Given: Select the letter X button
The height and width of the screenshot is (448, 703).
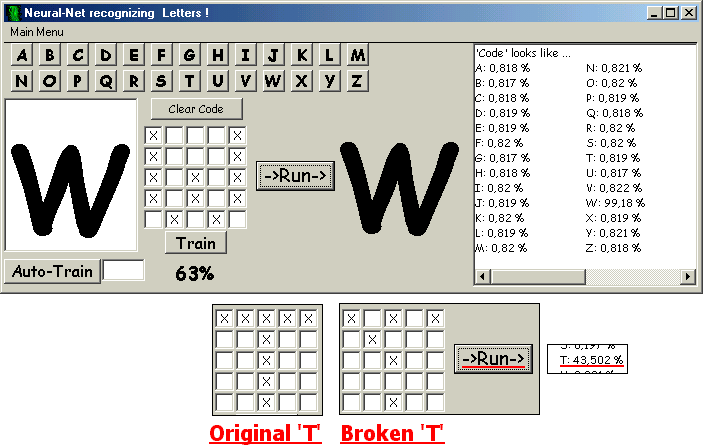Looking at the screenshot, I should (302, 81).
